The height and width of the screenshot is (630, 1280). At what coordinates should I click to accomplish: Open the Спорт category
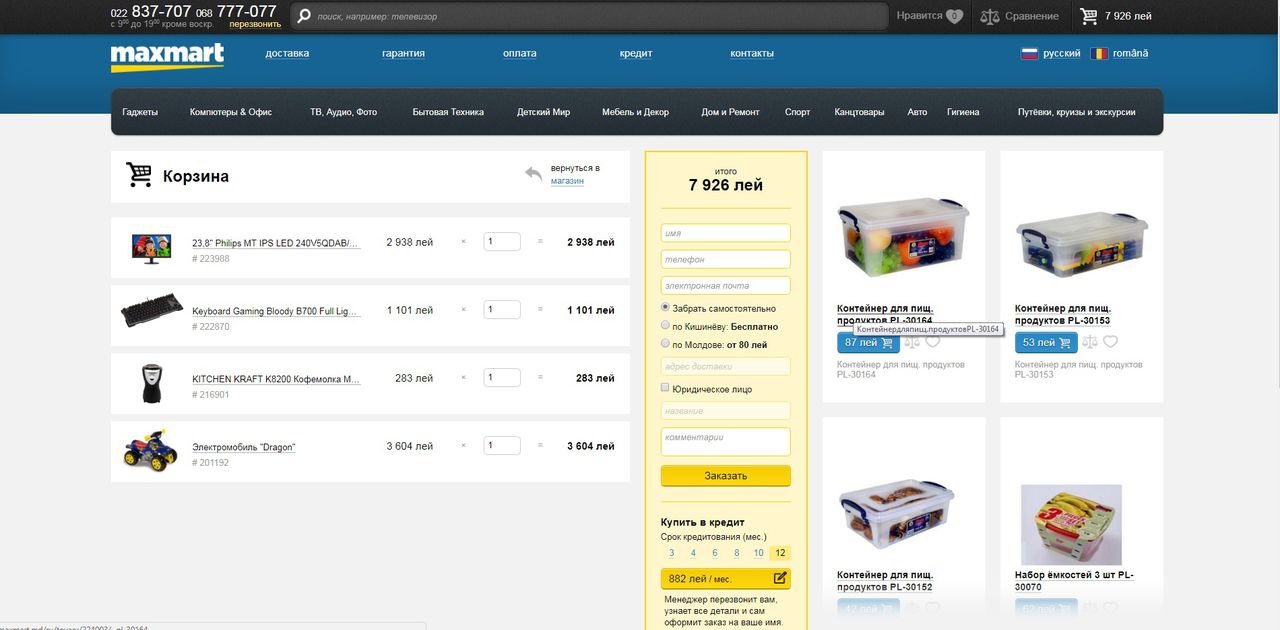point(798,112)
